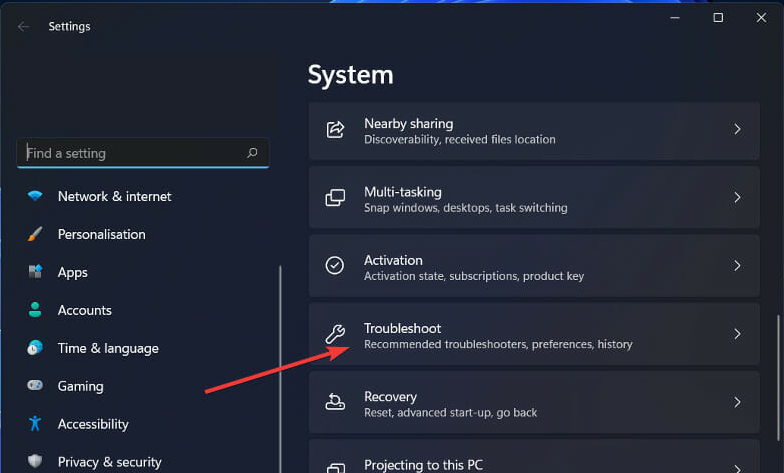
Task: Click the search magnifier icon
Action: coord(252,152)
